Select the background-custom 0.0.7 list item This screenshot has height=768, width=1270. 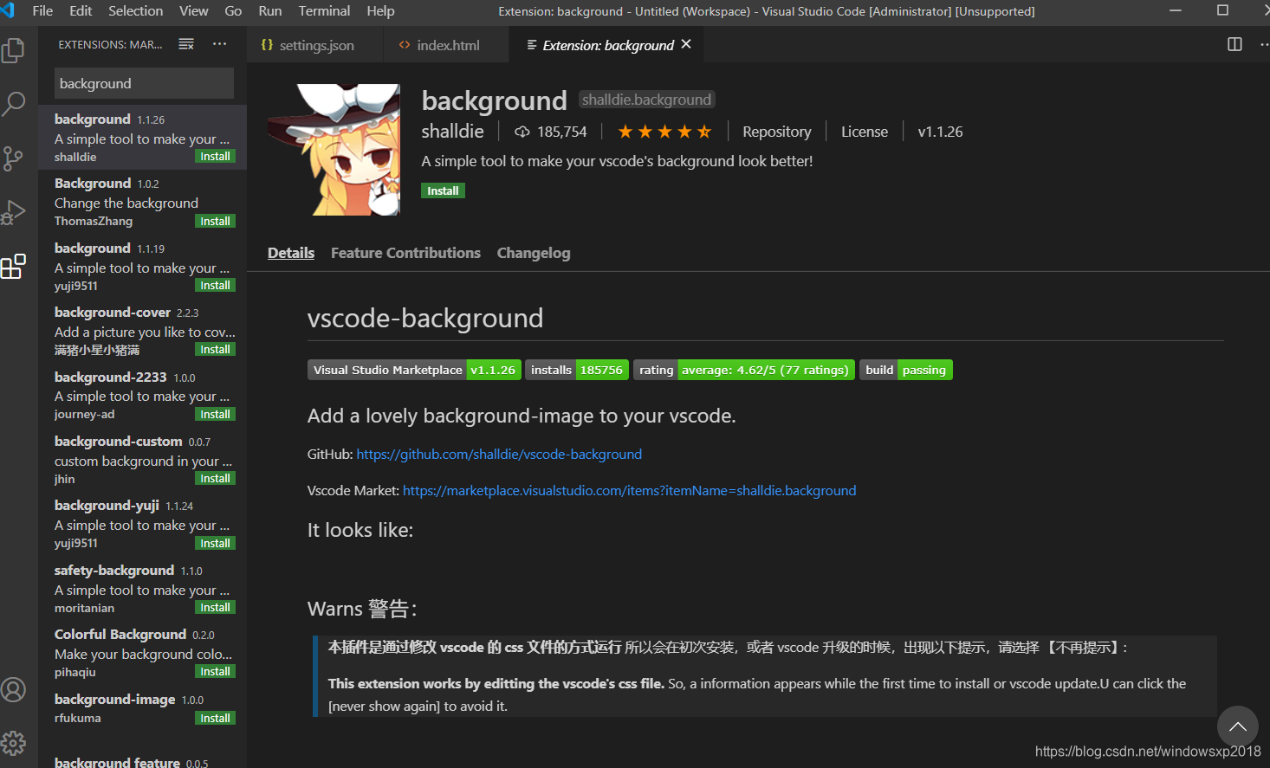click(142, 460)
